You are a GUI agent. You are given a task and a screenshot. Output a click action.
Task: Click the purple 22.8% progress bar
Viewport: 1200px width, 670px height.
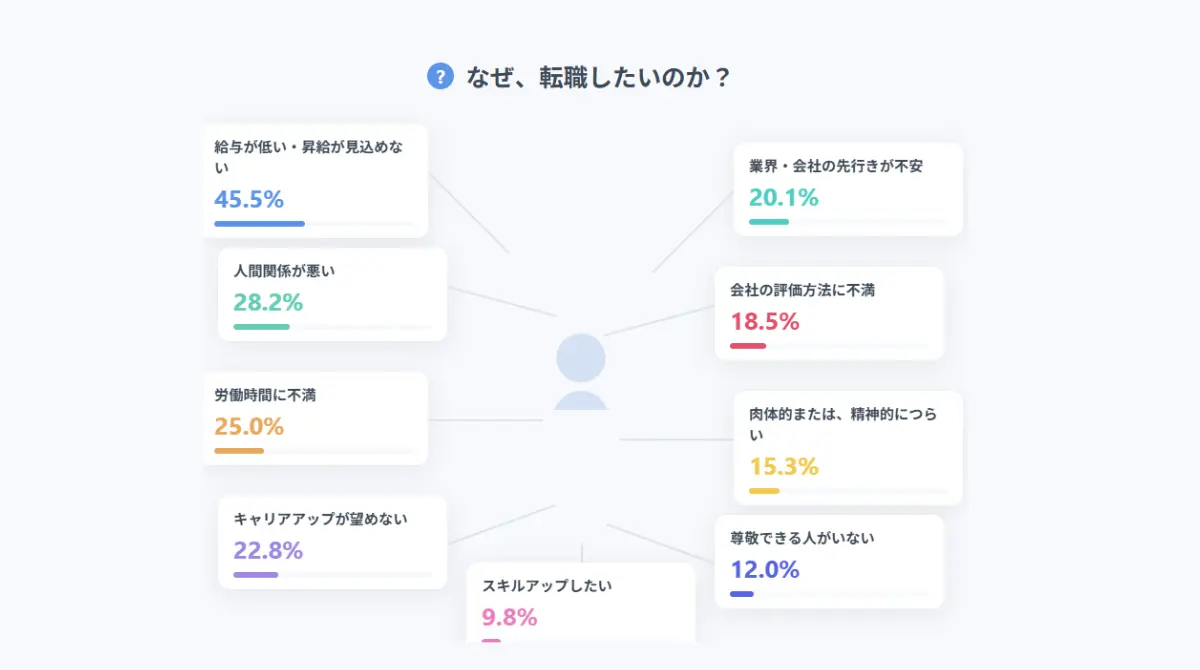[256, 575]
